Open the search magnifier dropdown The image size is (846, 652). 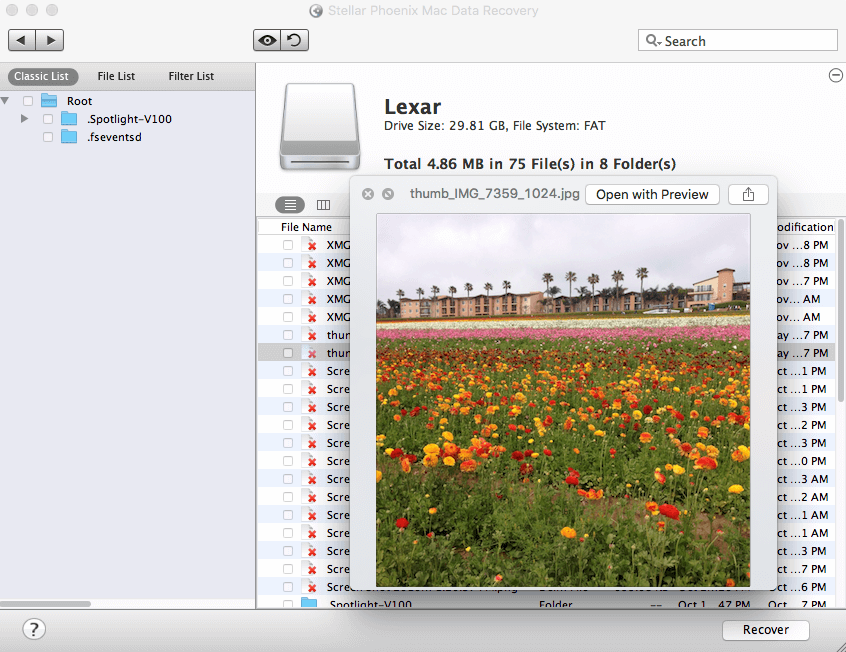click(653, 40)
